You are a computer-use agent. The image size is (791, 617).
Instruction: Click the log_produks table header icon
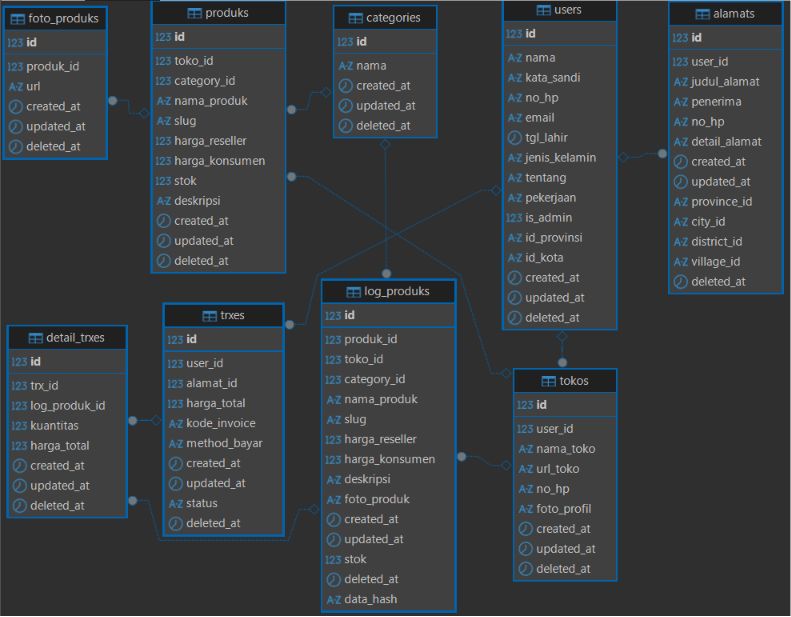(353, 292)
